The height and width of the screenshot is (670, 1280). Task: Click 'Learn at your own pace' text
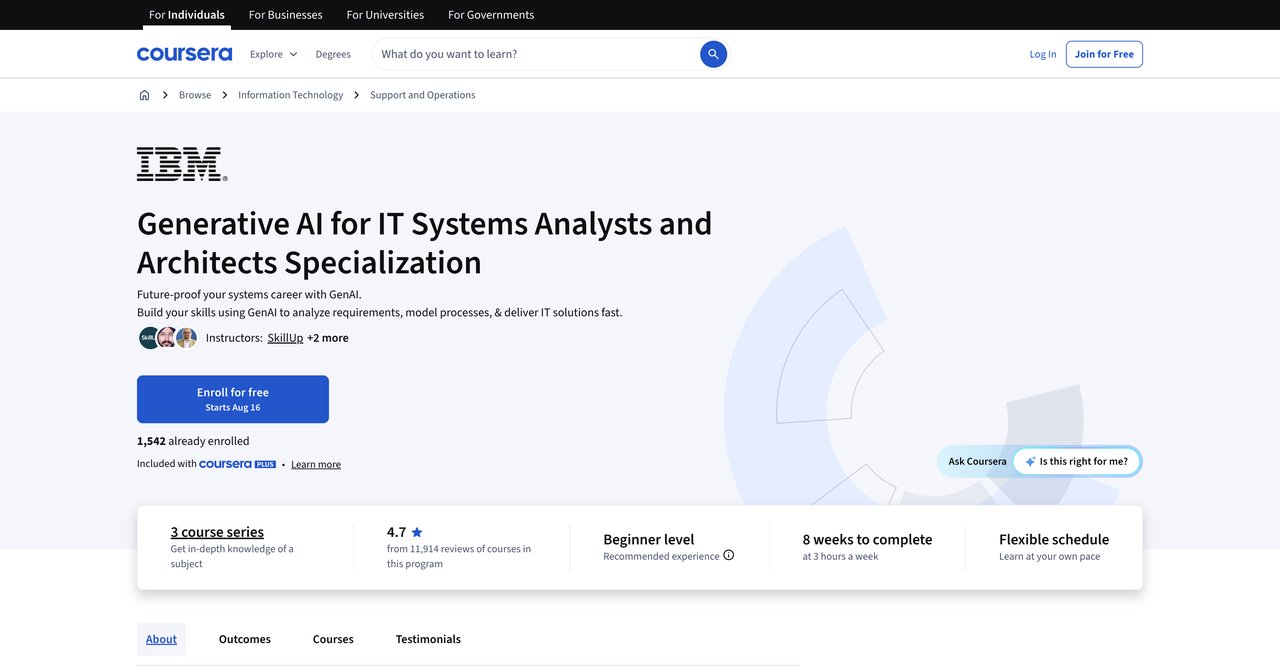[x=1049, y=556]
